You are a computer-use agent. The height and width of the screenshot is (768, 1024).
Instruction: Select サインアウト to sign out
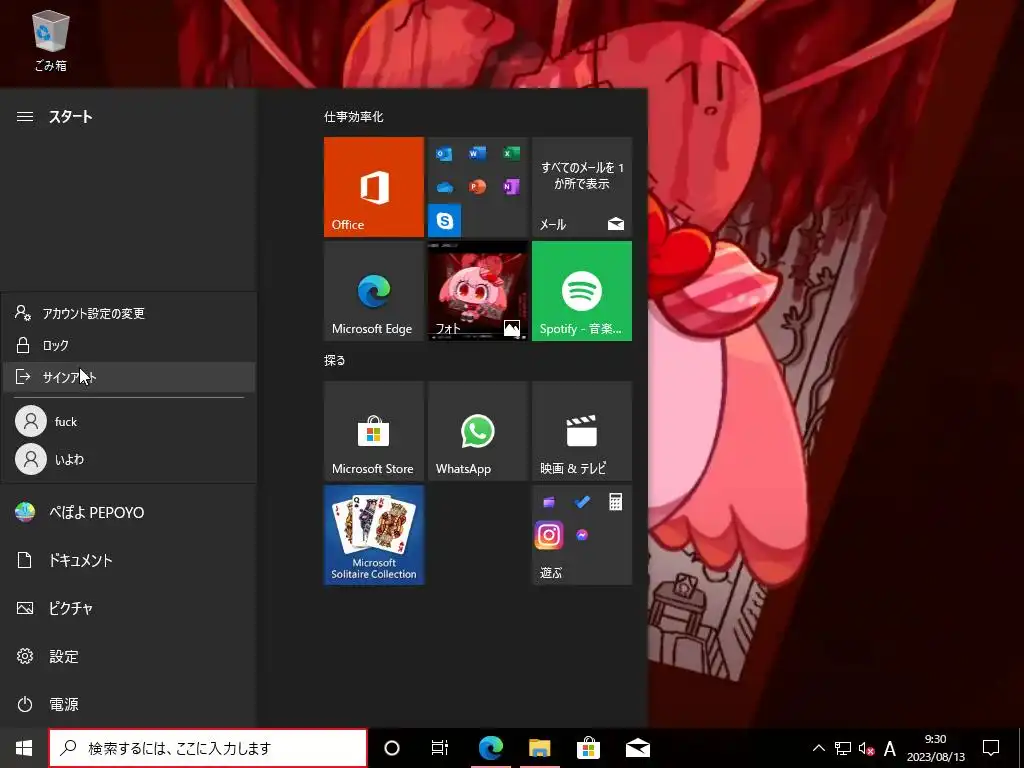[129, 377]
